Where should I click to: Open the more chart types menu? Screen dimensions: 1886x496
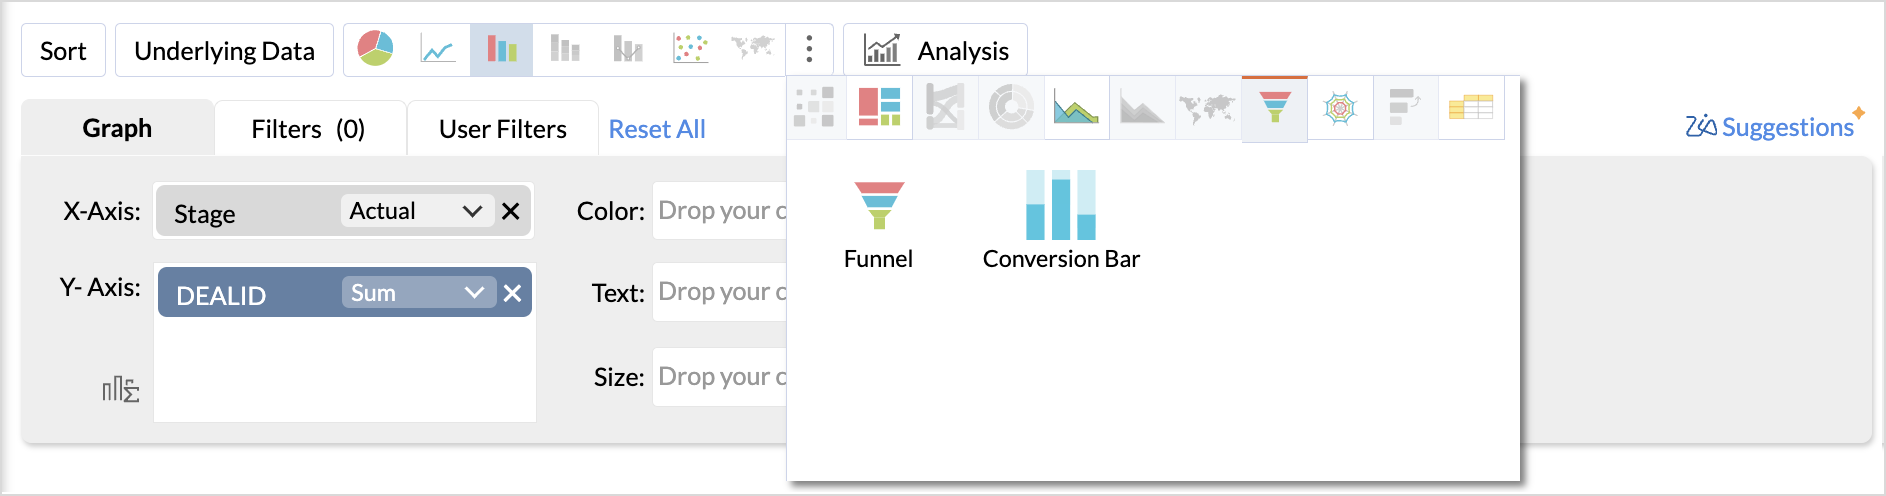tap(809, 49)
